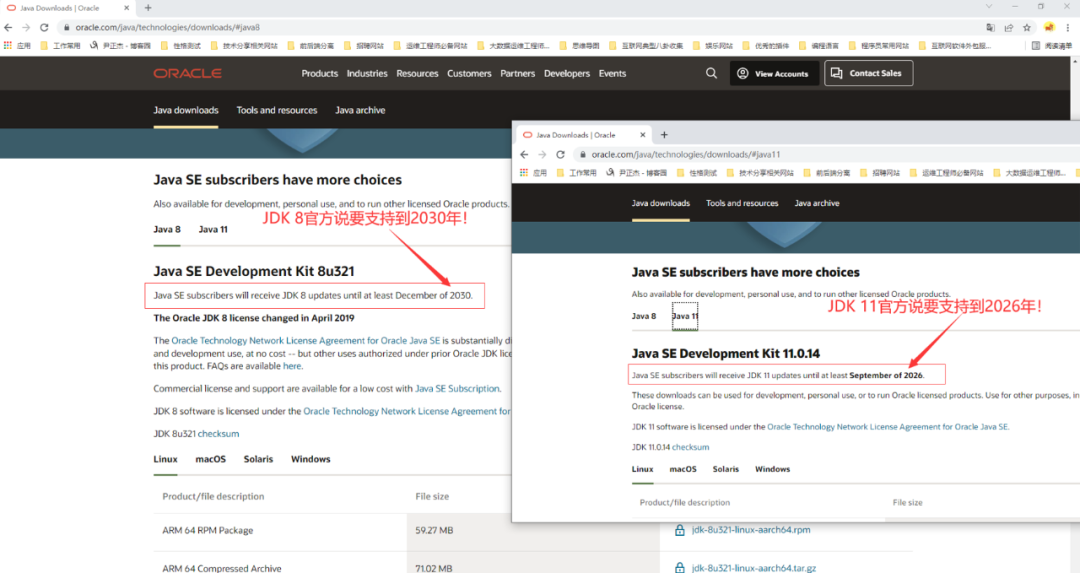The image size is (1080, 573).
Task: Click the download icon beside jdk-8u321-linux-aarch64.rpm
Action: 680,530
